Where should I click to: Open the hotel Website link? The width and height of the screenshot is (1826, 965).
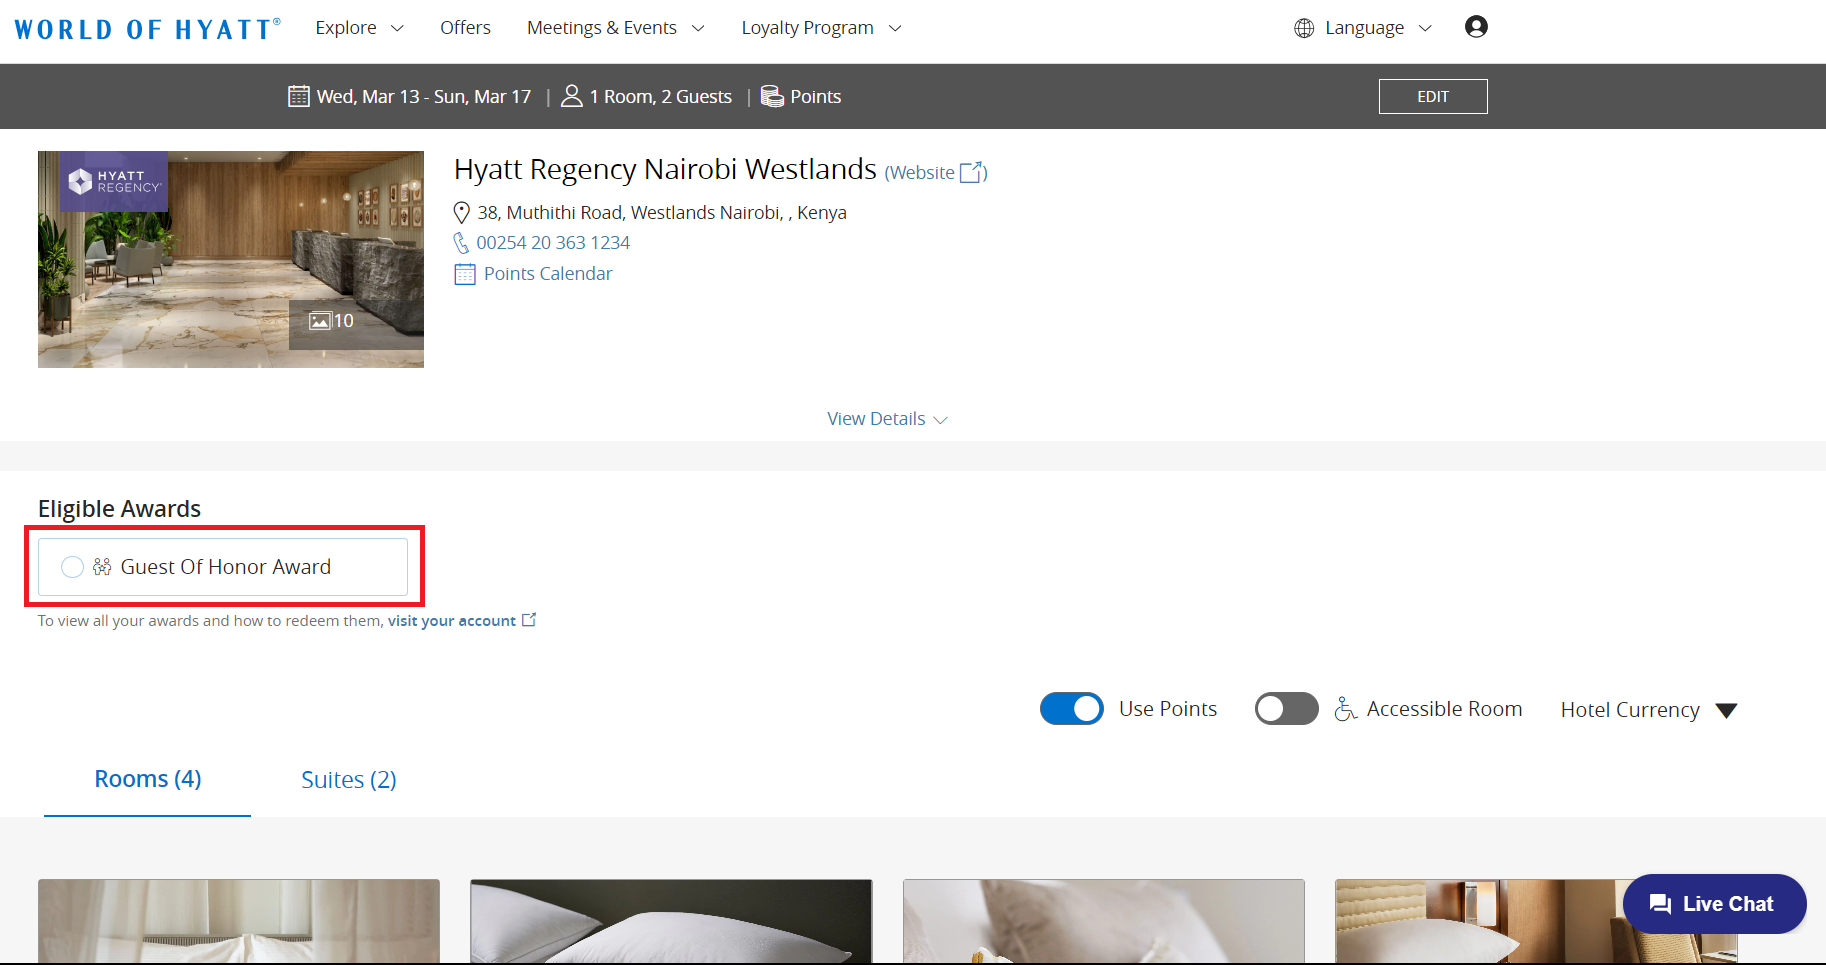click(935, 172)
